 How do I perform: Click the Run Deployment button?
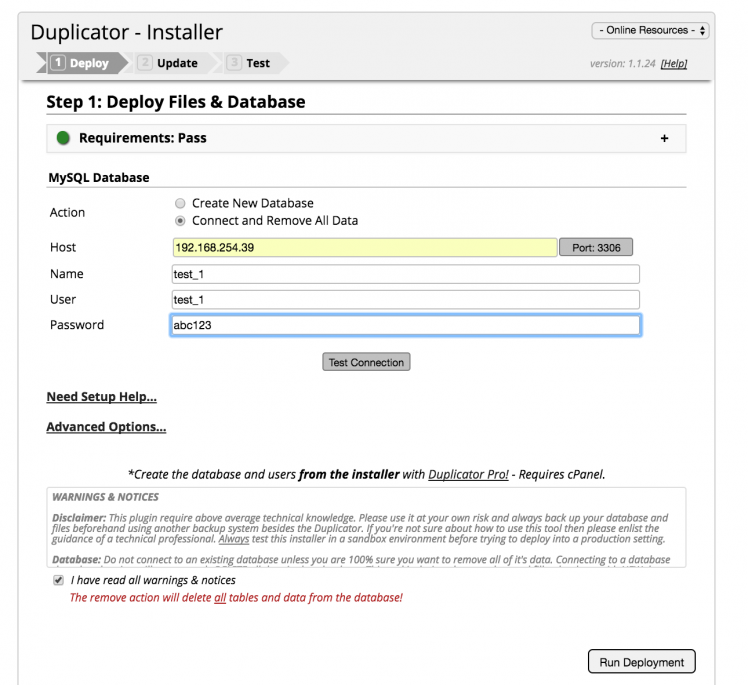point(642,662)
